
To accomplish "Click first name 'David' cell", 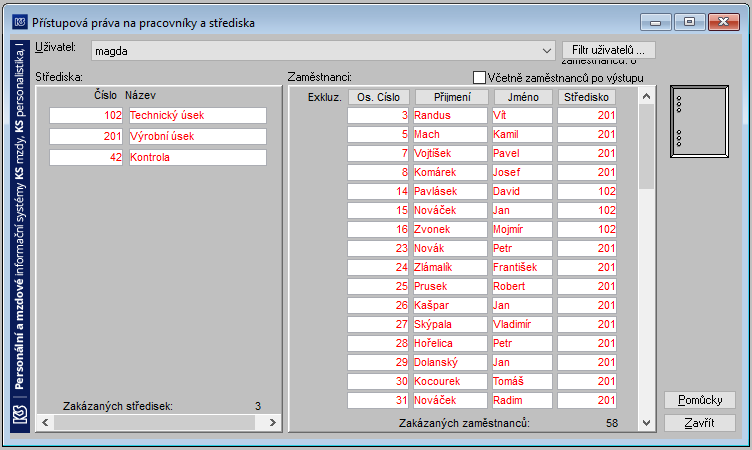I will point(522,191).
